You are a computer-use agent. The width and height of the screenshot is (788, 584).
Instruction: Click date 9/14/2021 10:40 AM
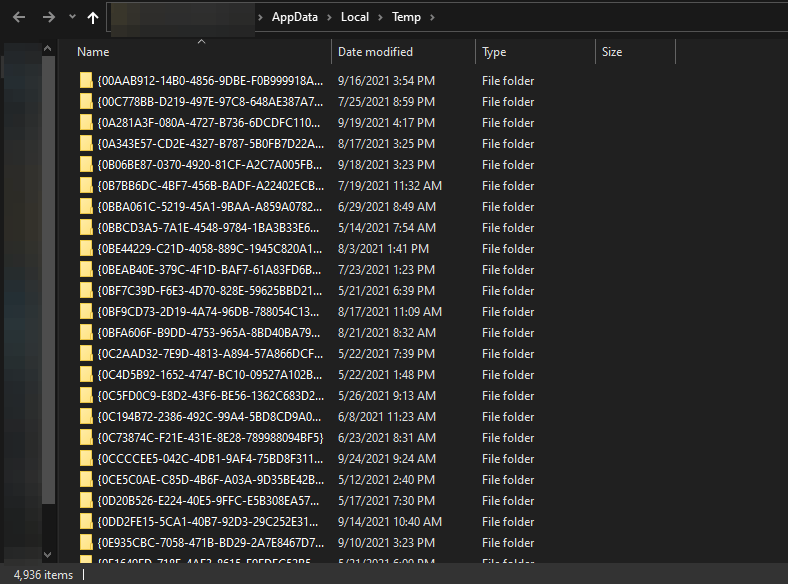(389, 522)
